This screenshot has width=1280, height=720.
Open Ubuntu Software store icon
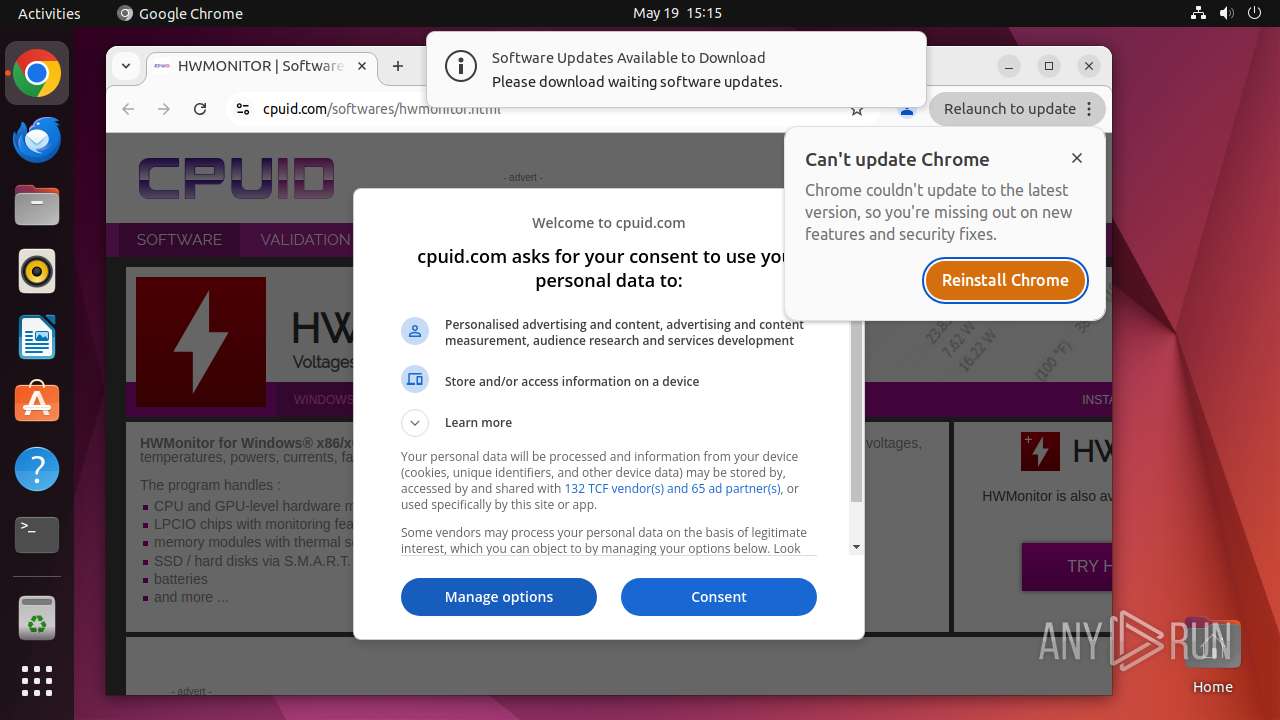(x=37, y=403)
